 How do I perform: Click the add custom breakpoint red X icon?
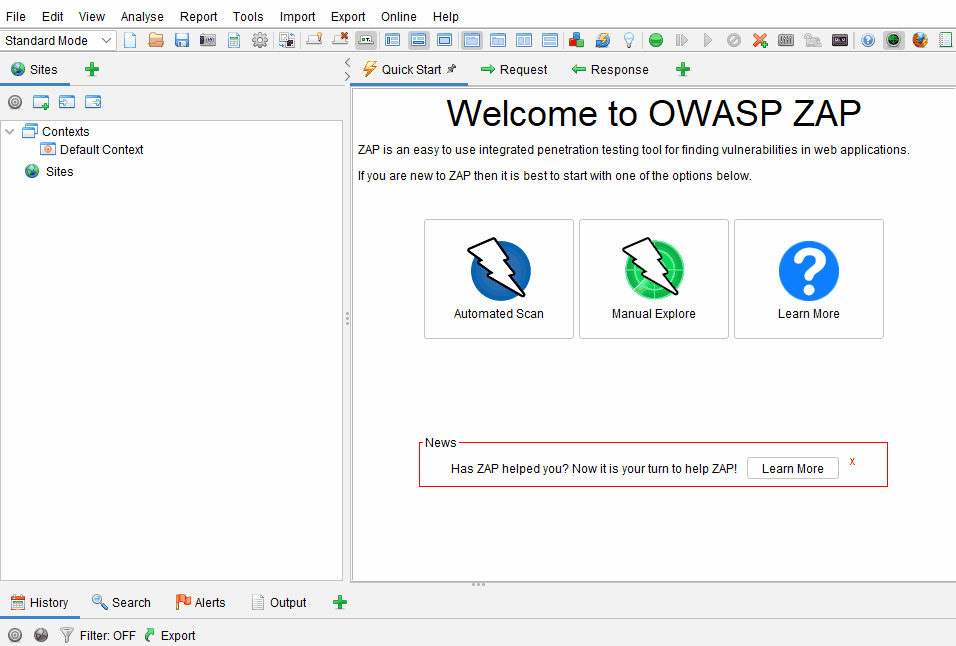click(x=760, y=40)
